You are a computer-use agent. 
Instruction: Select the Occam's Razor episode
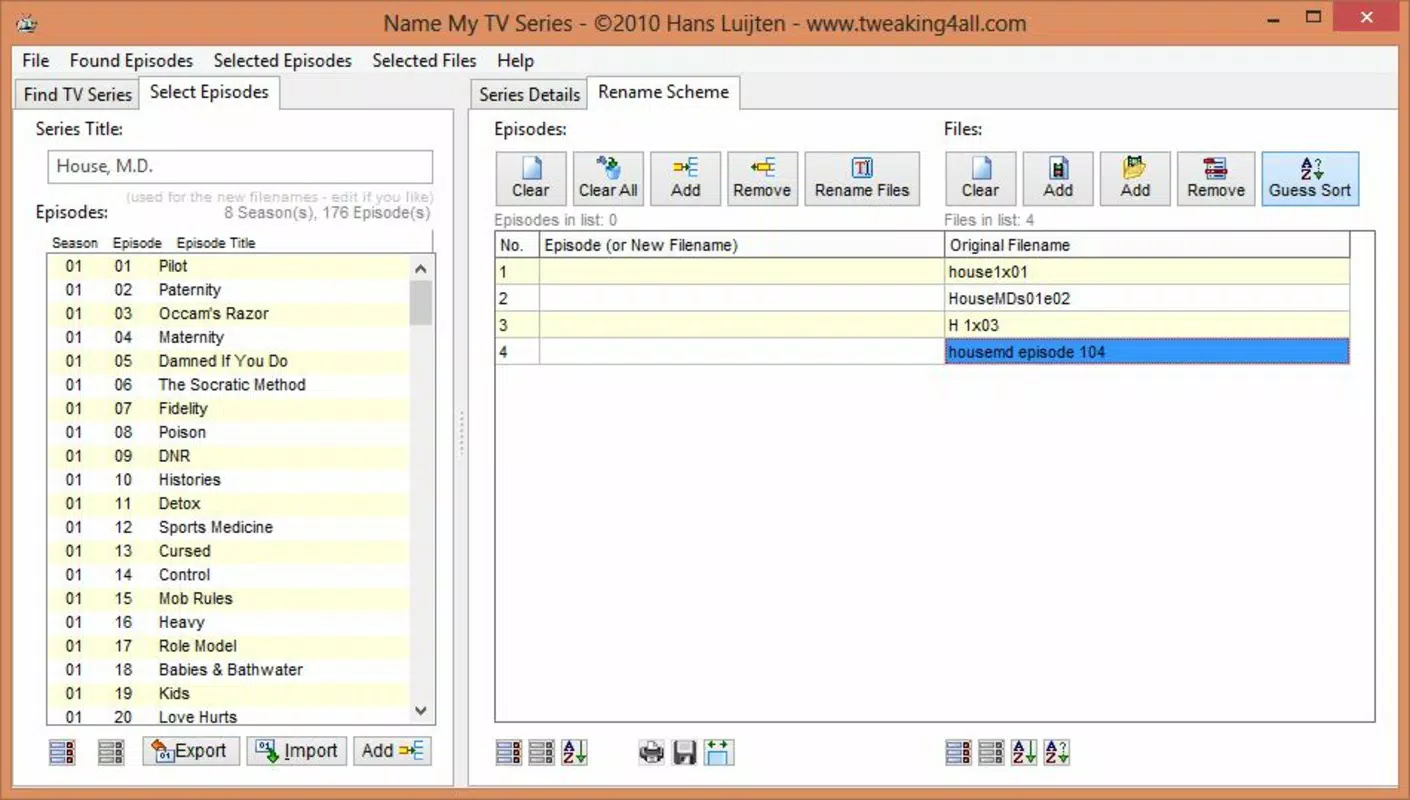point(229,314)
